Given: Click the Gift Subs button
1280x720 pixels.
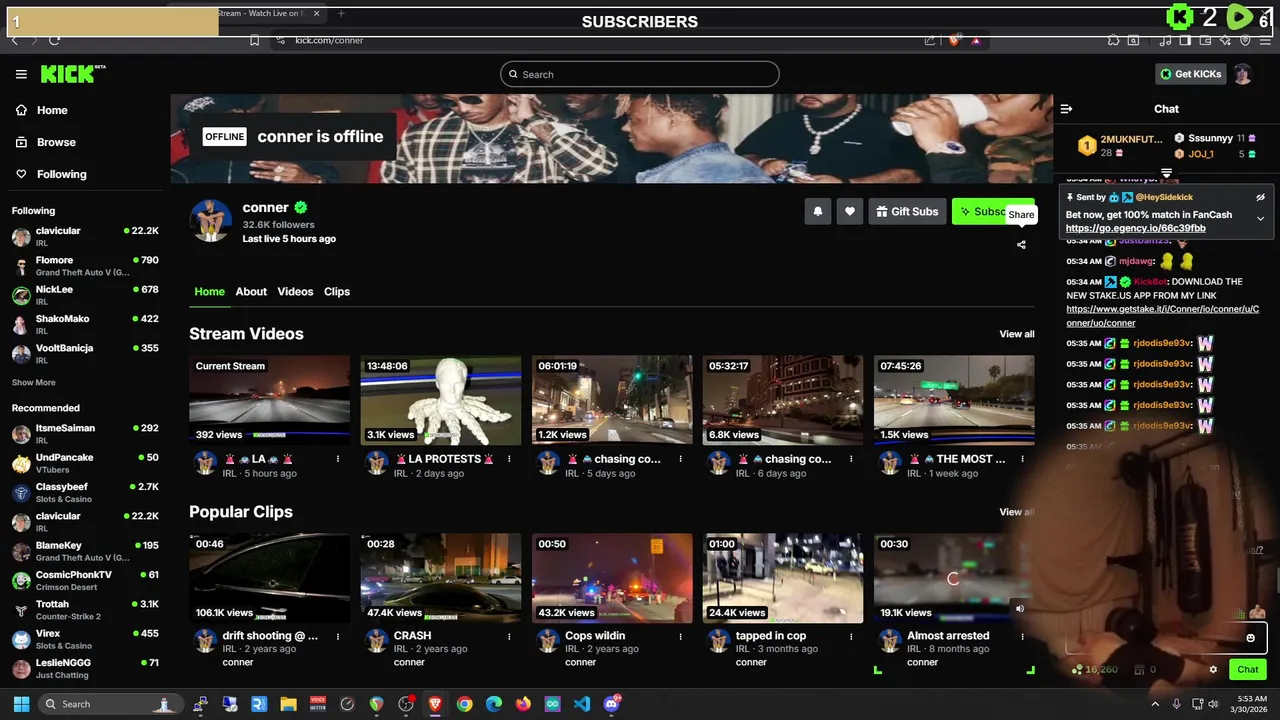Looking at the screenshot, I should click(907, 211).
